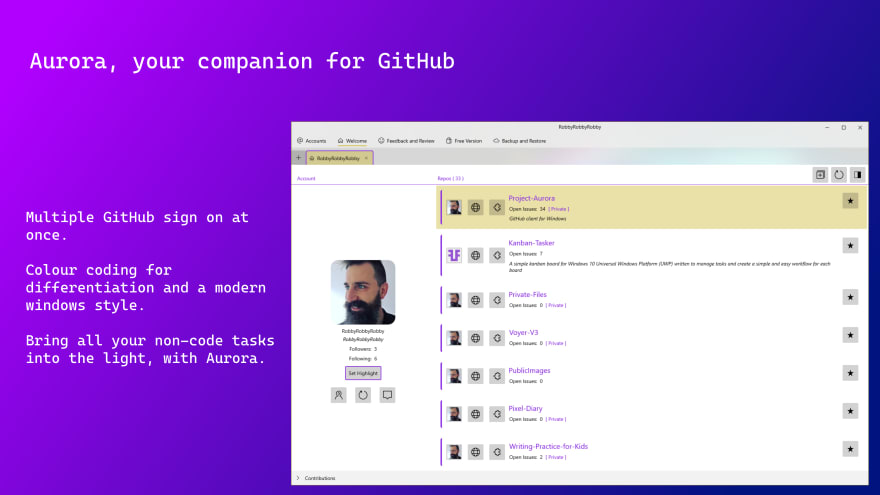Star the Private-Files repo
The height and width of the screenshot is (495, 880).
850,297
